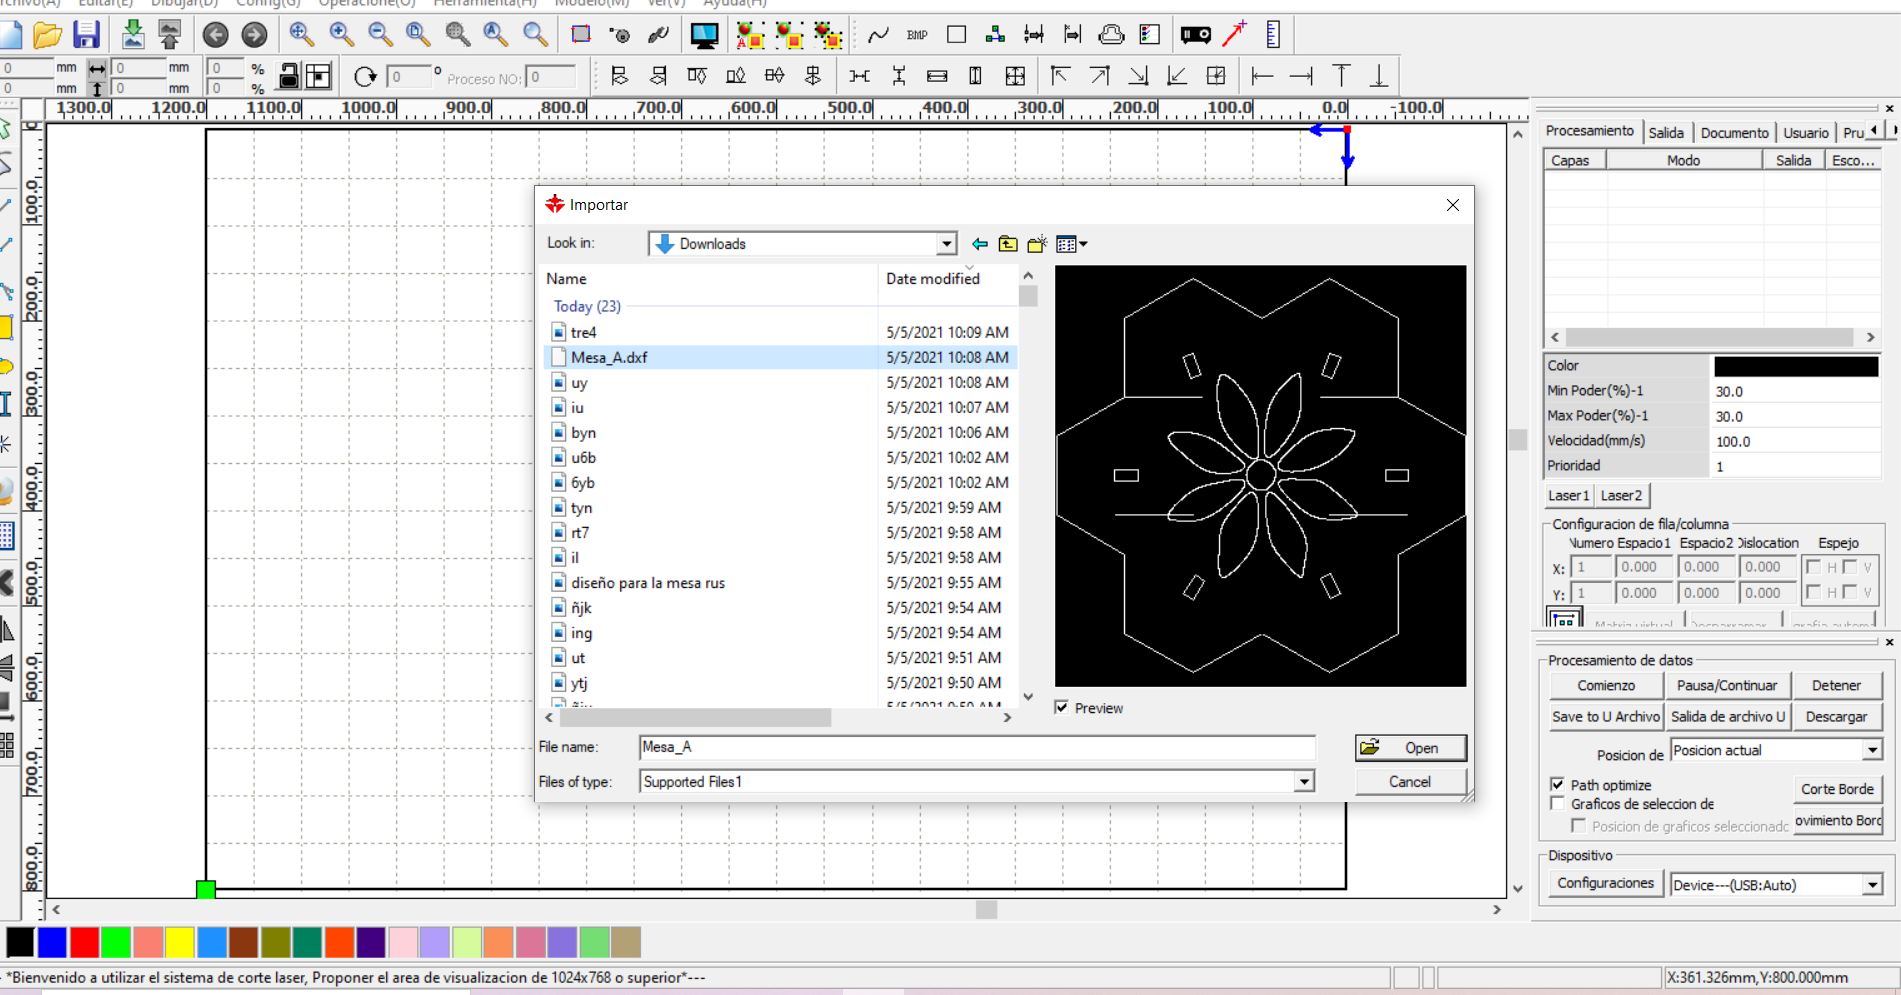Click the Export toolbar icon with up arrow

coord(170,35)
